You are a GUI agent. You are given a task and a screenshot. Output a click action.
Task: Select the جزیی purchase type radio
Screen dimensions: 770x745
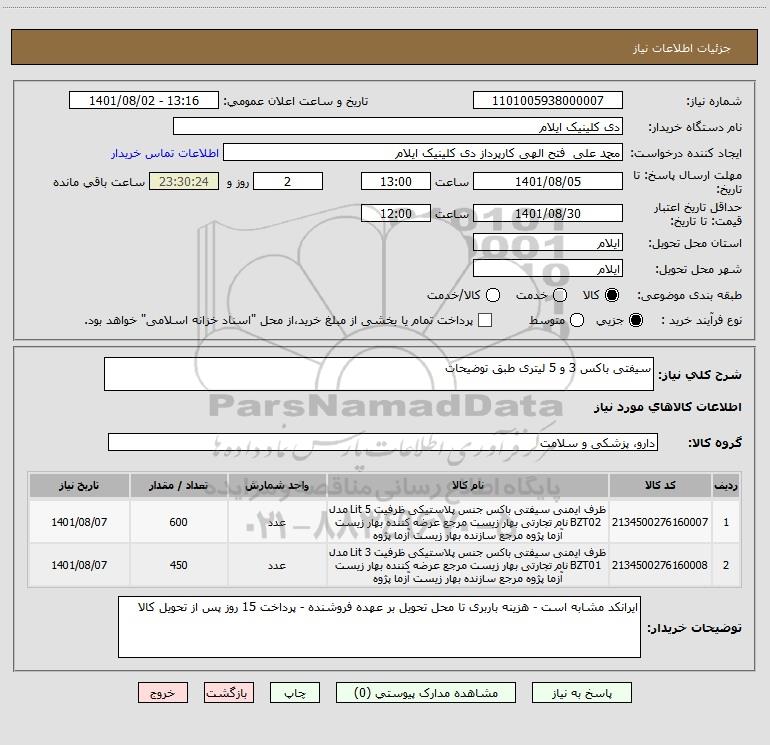coord(636,320)
